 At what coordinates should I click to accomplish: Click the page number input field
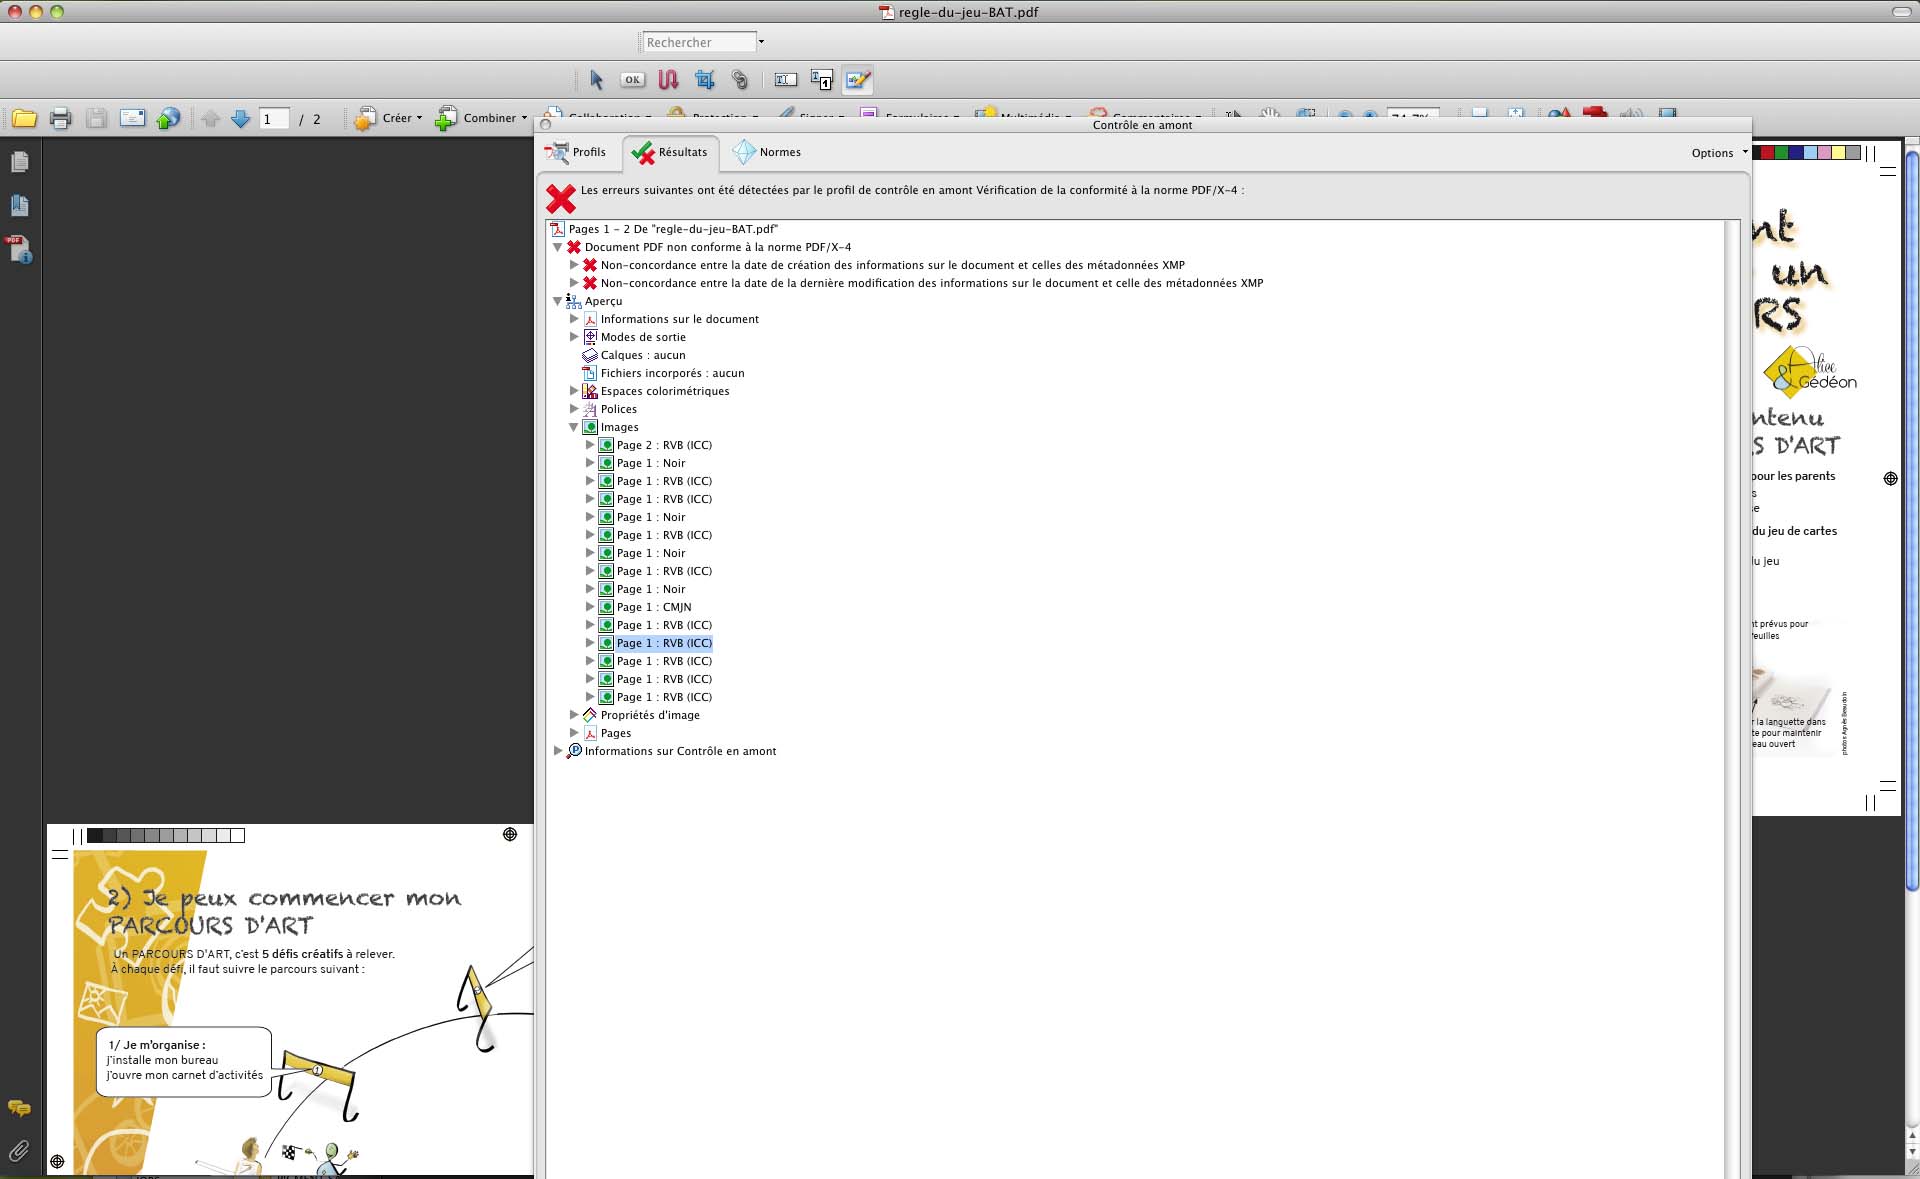coord(274,119)
